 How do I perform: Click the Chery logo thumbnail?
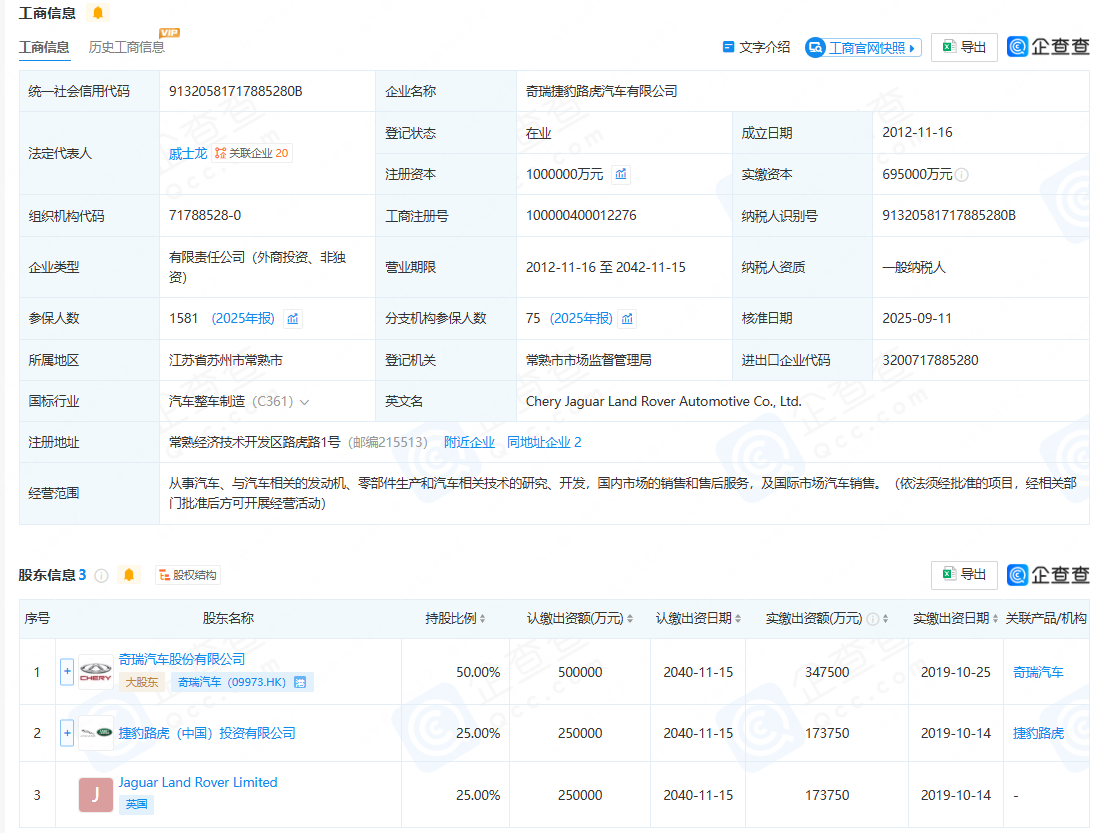[96, 673]
